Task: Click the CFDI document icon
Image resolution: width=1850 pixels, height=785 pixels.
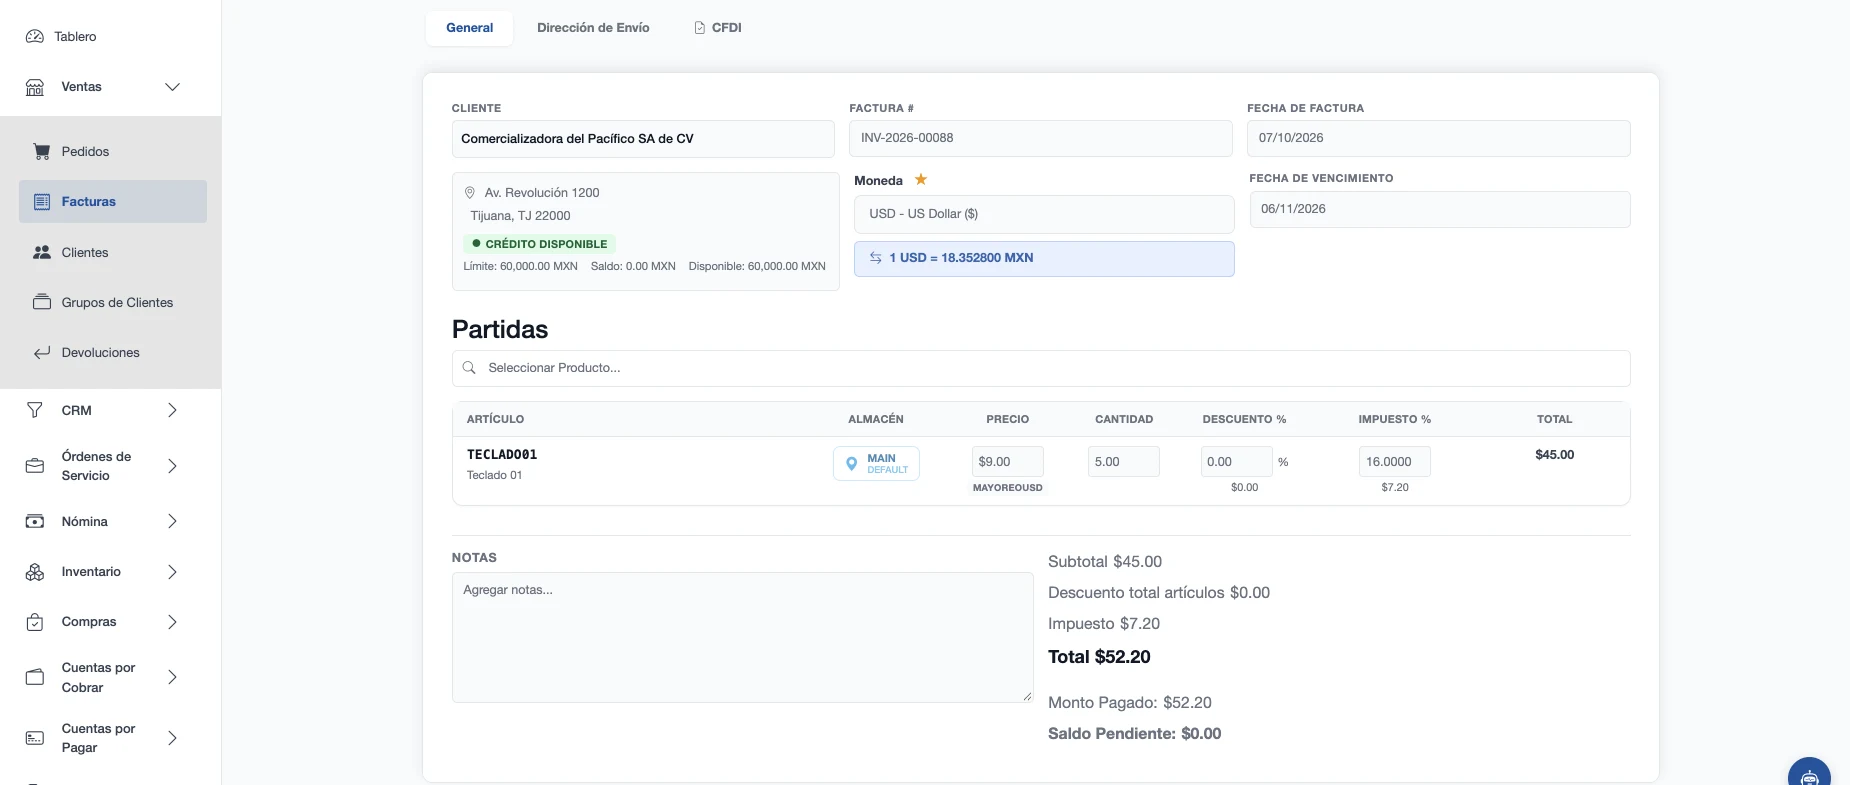Action: [700, 28]
